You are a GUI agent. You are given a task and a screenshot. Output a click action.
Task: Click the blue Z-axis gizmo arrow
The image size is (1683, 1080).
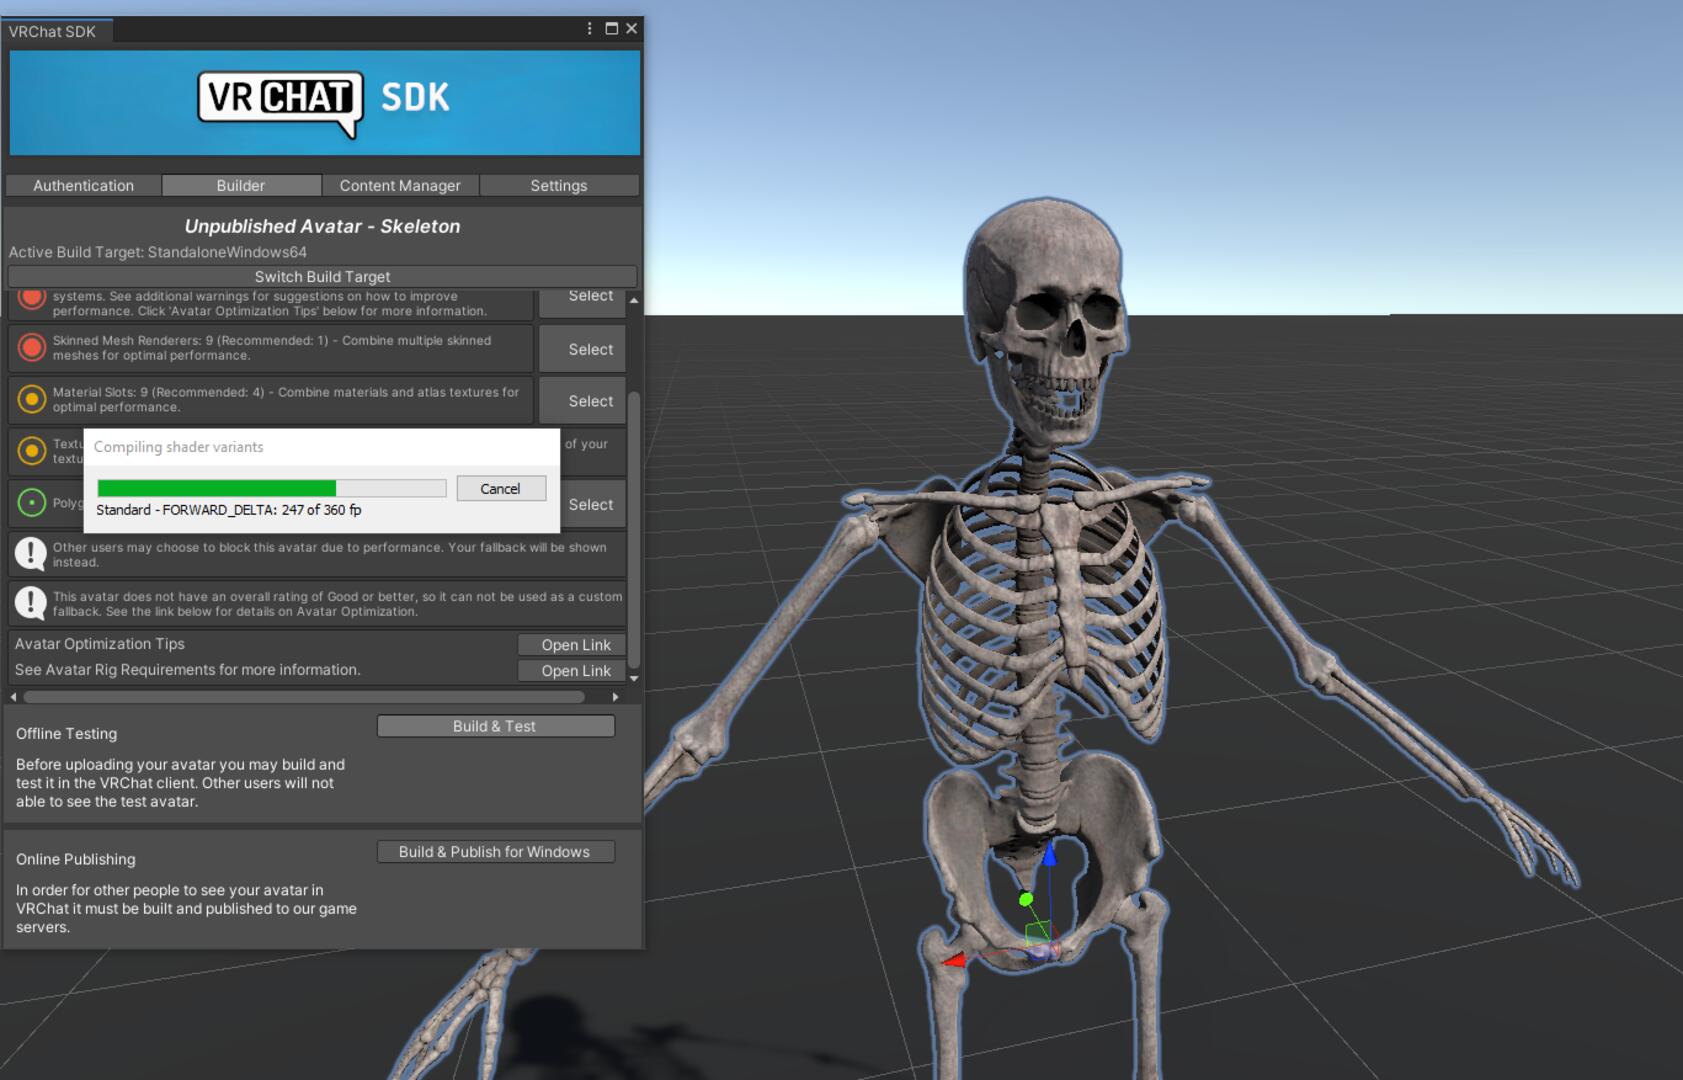pyautogui.click(x=1049, y=855)
